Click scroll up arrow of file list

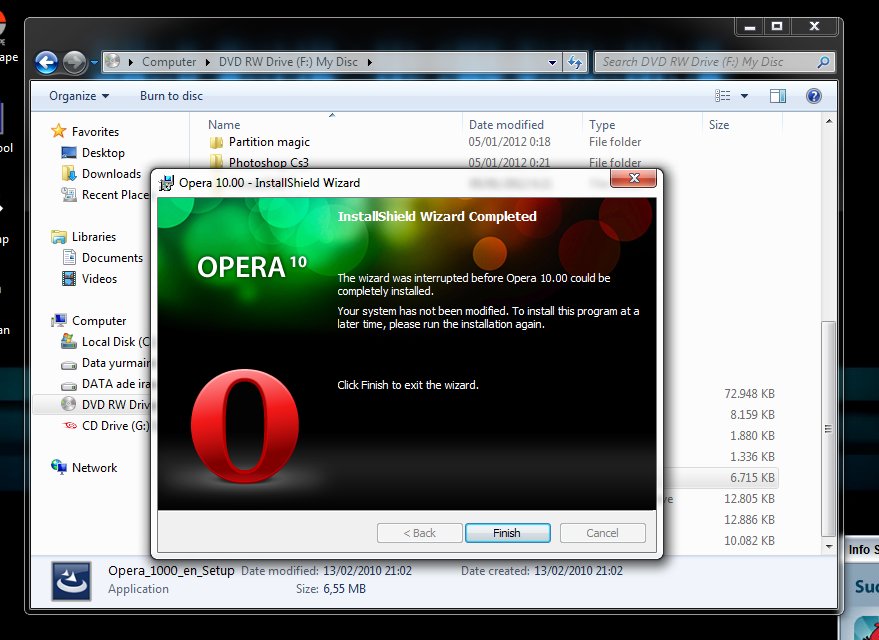click(829, 121)
